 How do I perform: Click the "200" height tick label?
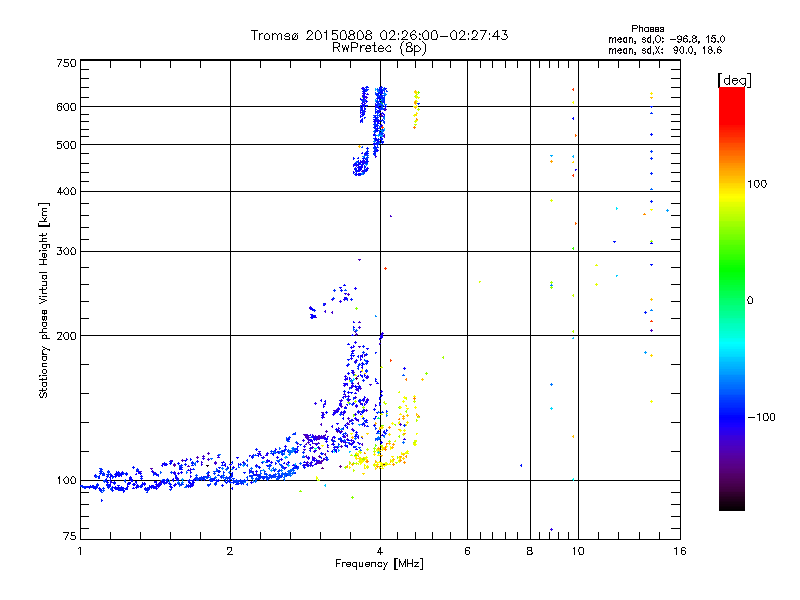coord(66,336)
